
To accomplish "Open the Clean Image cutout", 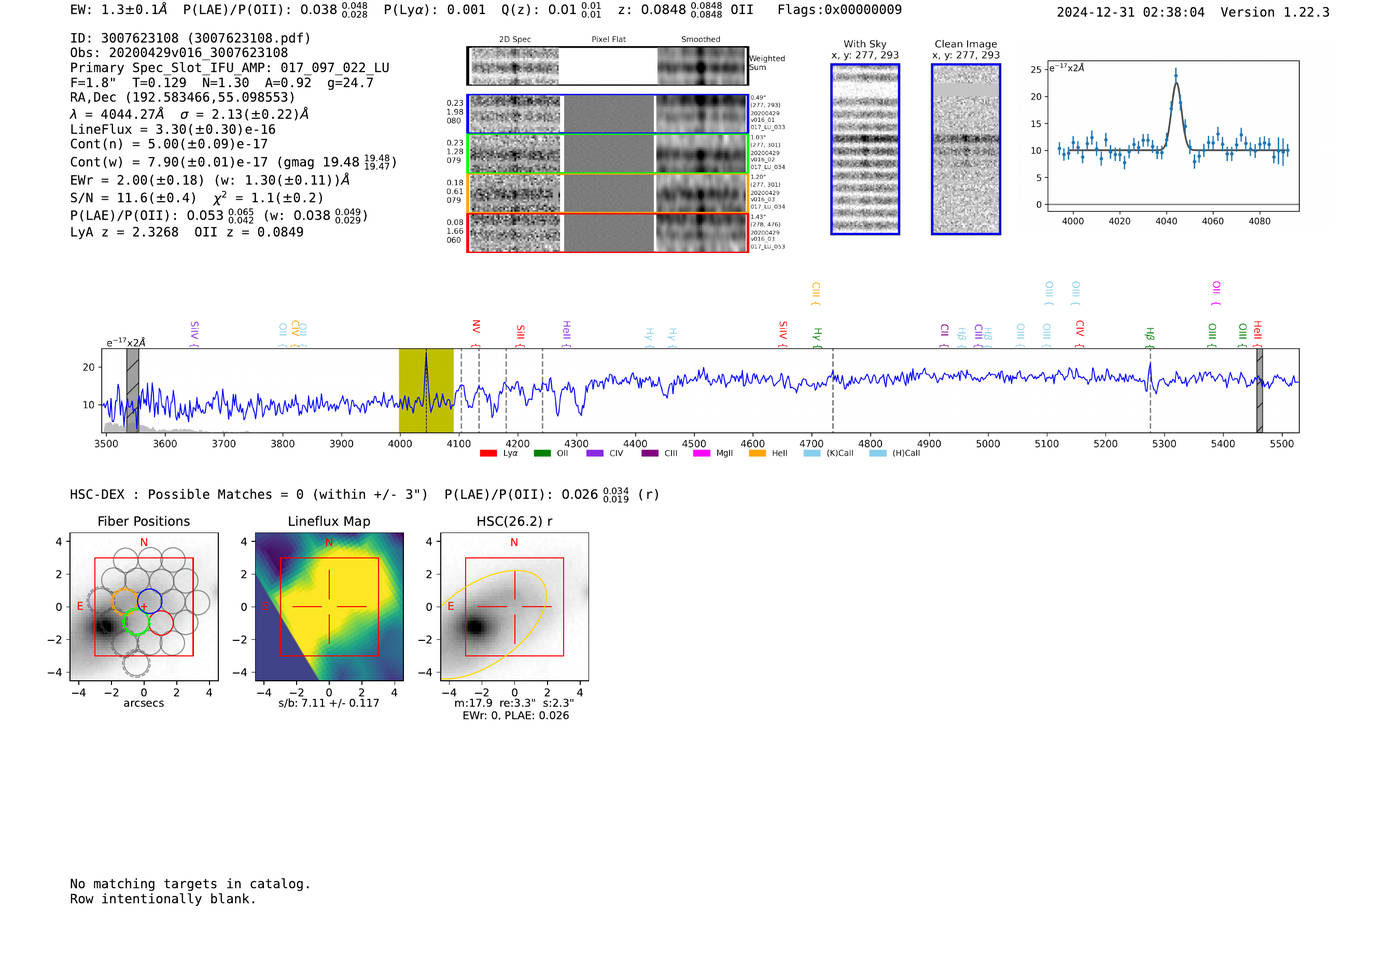I will [x=966, y=149].
